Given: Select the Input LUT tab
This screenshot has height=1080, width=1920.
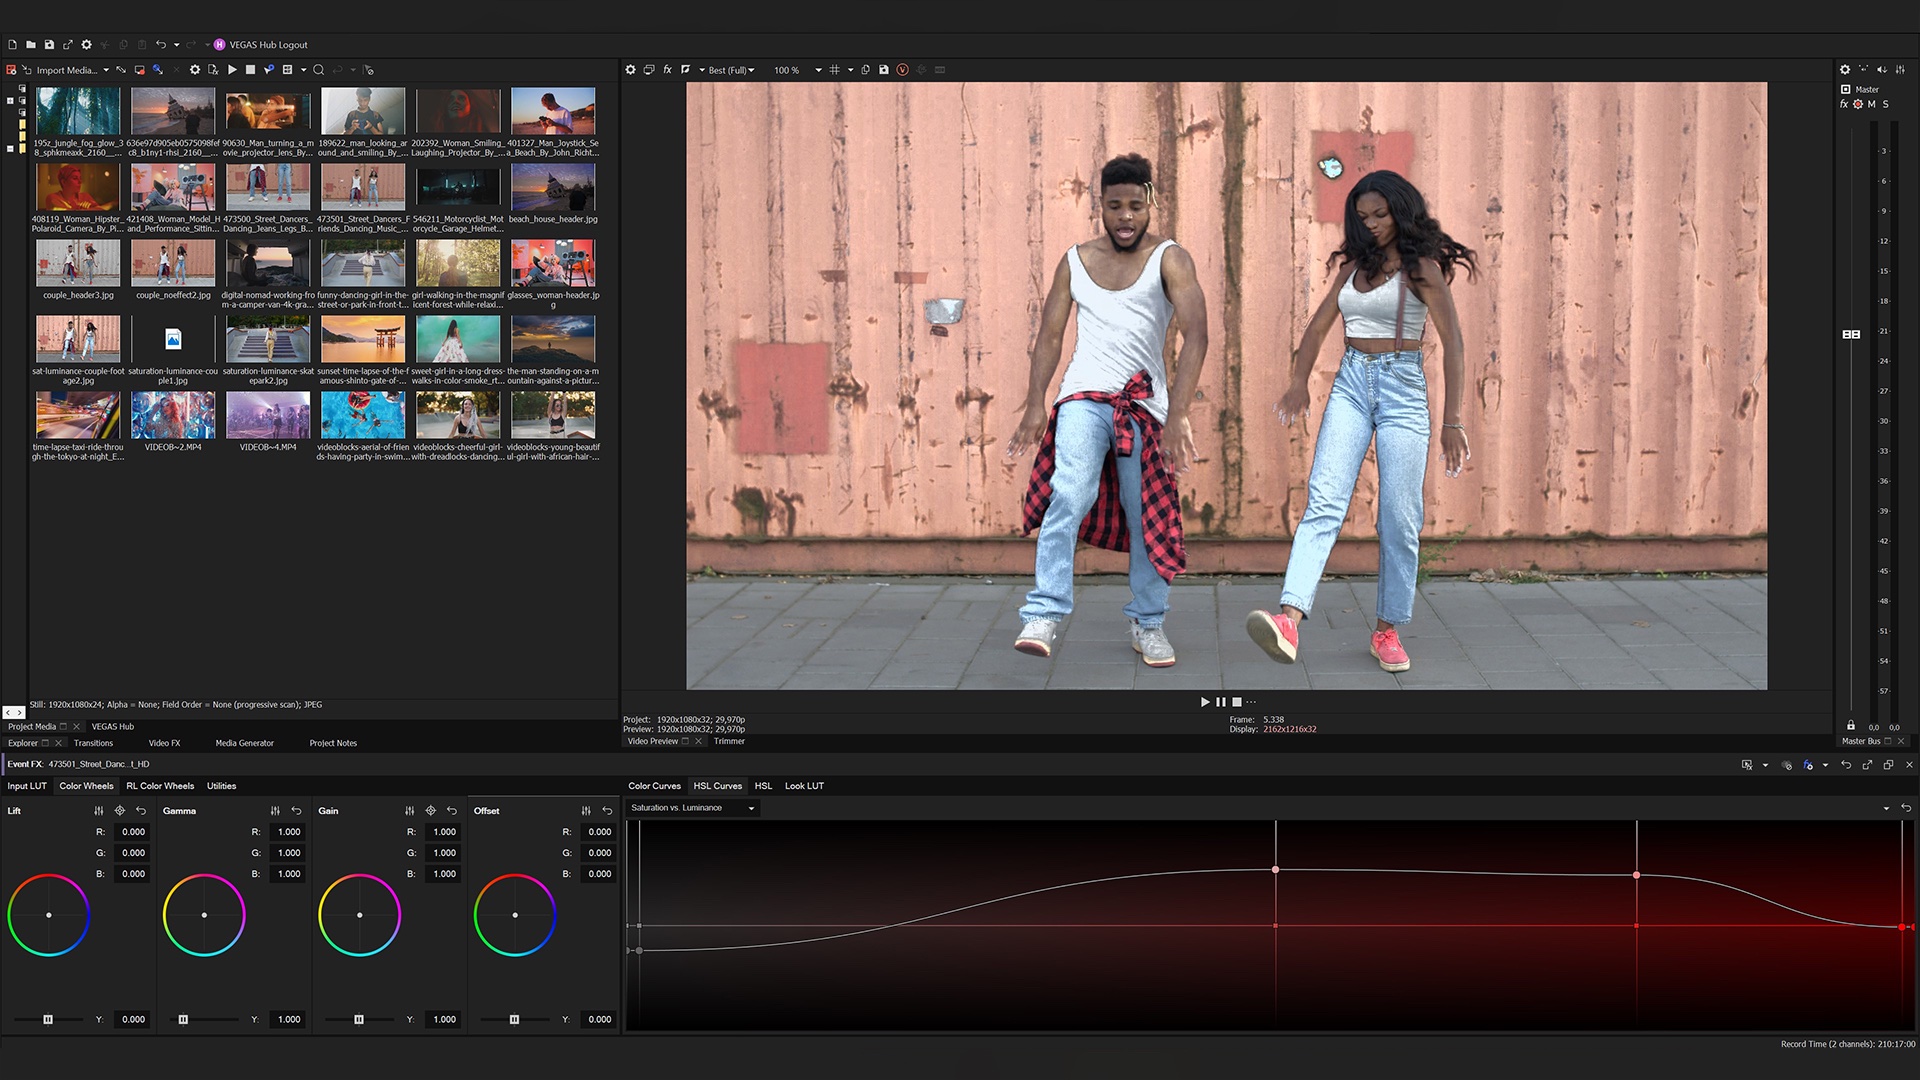Looking at the screenshot, I should [x=27, y=786].
